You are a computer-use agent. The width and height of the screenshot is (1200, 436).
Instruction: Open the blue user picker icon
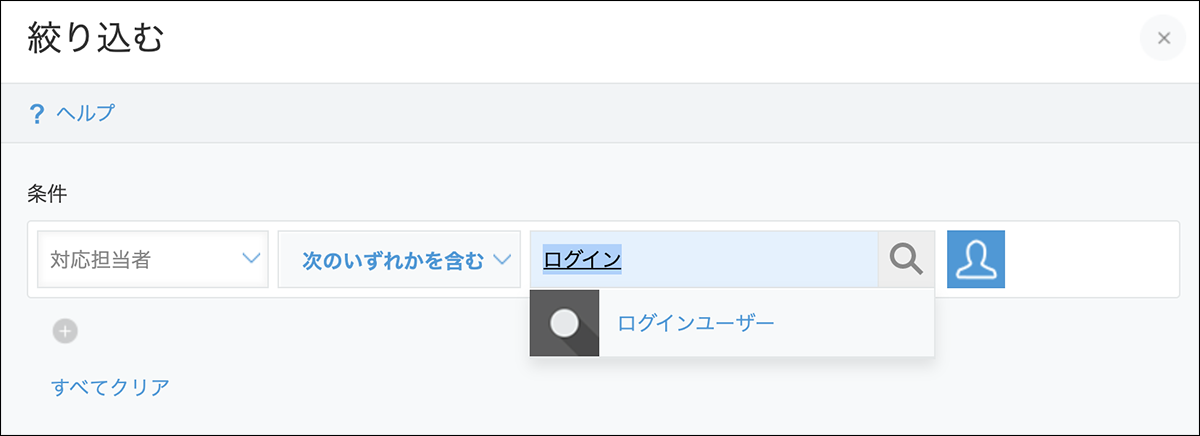click(976, 260)
